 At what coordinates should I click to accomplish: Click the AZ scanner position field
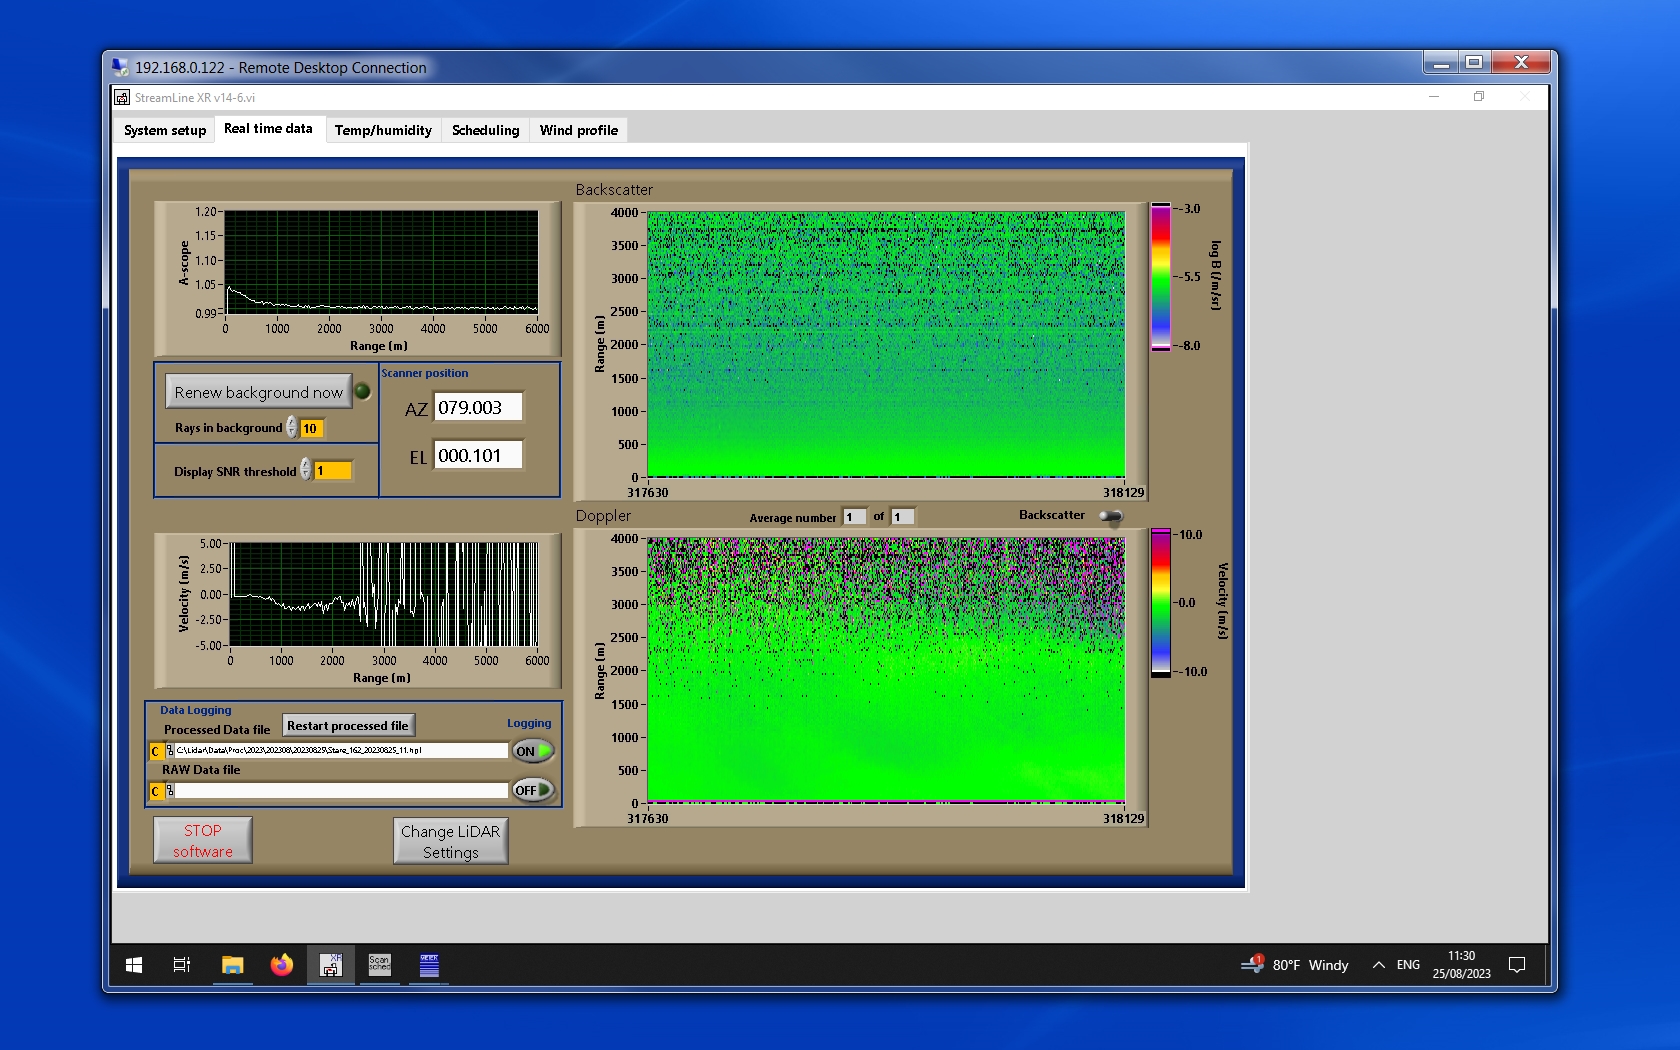(x=478, y=408)
